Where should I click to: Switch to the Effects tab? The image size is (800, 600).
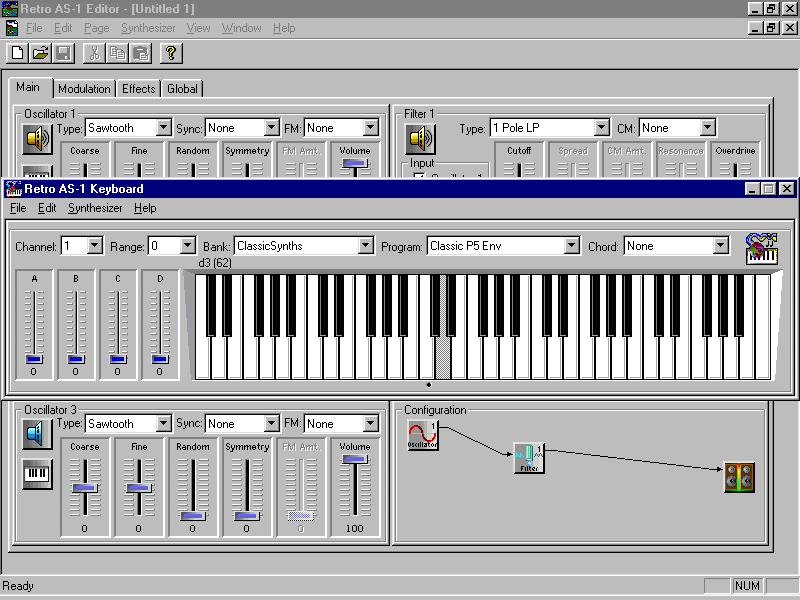click(x=138, y=89)
